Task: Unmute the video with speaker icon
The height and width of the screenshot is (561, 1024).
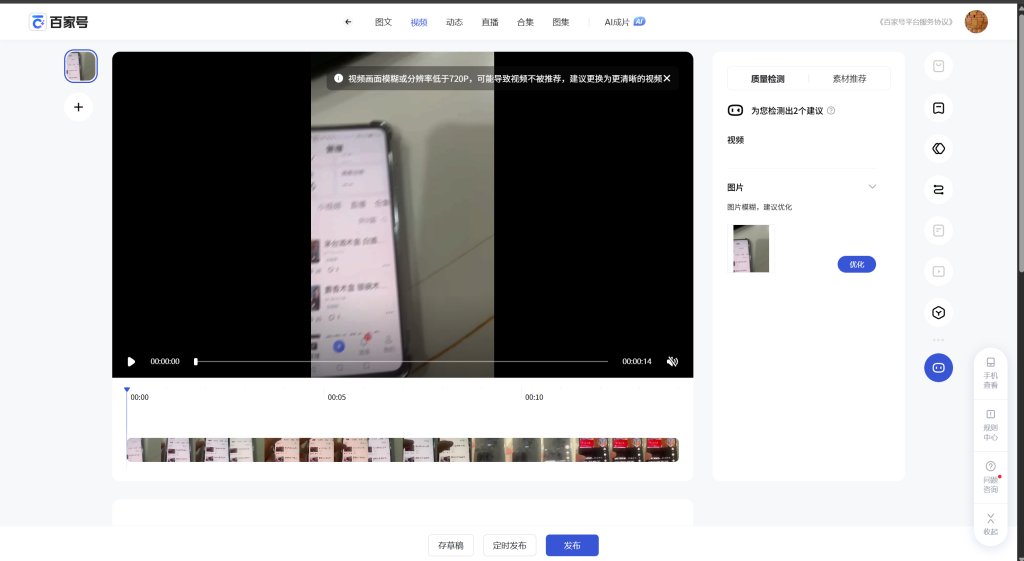Action: click(672, 362)
